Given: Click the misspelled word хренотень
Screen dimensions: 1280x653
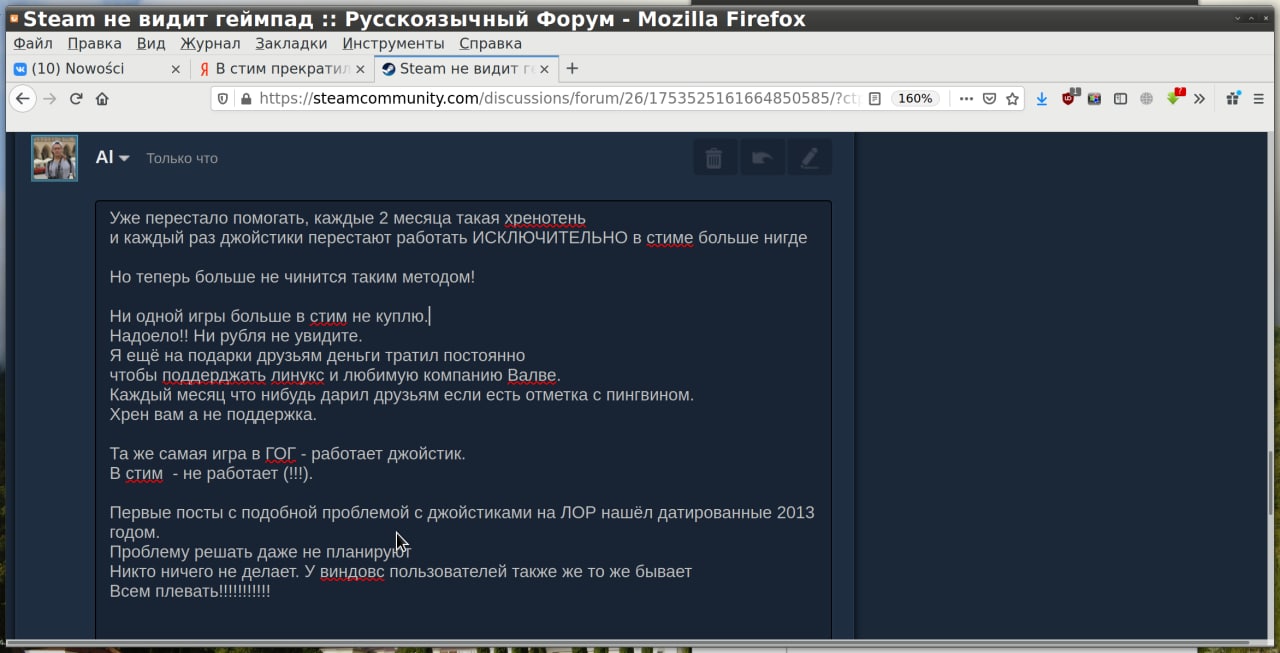Looking at the screenshot, I should pos(544,218).
